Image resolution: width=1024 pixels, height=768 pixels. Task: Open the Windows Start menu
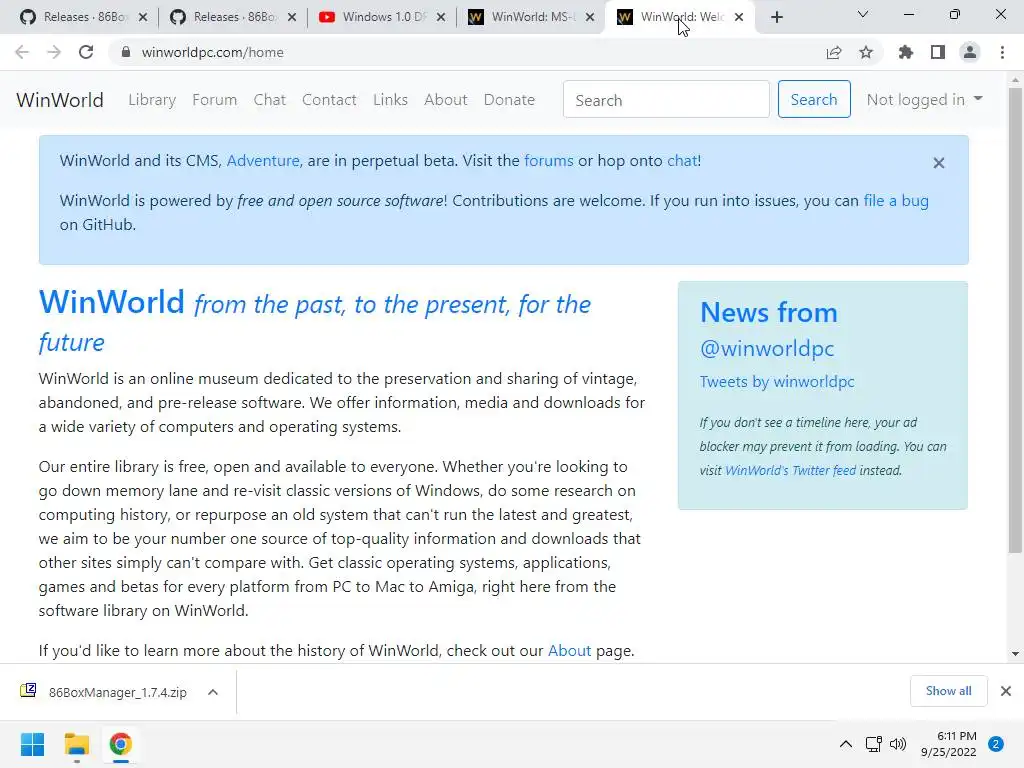(x=32, y=744)
